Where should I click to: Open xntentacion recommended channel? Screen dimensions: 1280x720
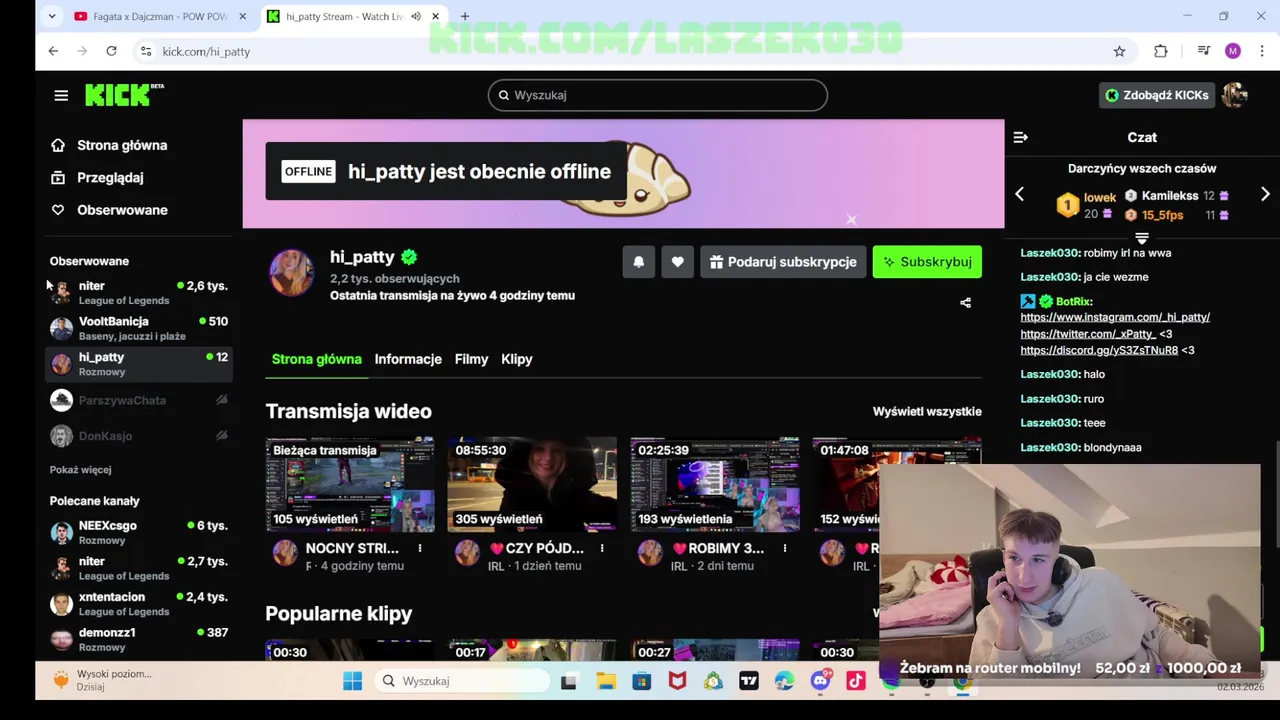pos(140,604)
